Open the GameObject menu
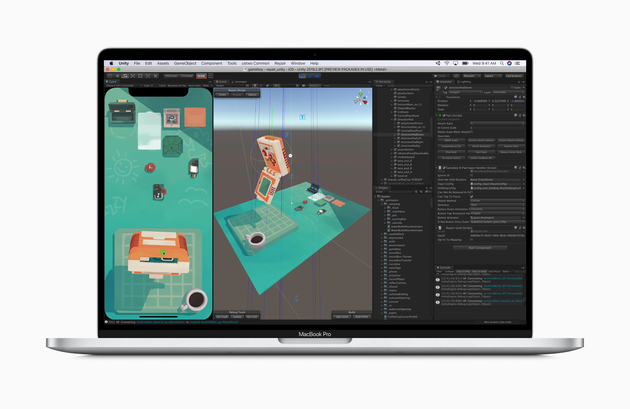The image size is (630, 409). 185,62
